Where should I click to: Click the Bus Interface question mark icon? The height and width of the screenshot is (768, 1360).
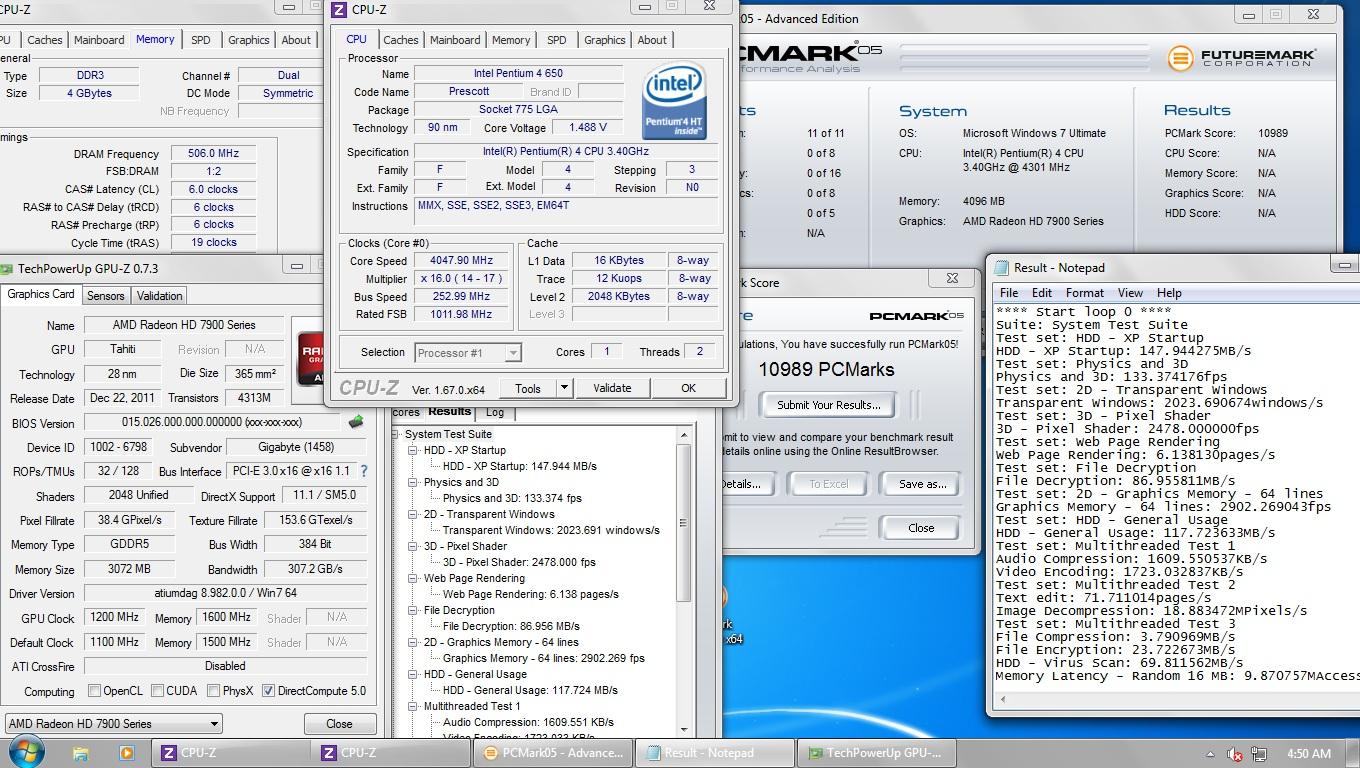364,471
